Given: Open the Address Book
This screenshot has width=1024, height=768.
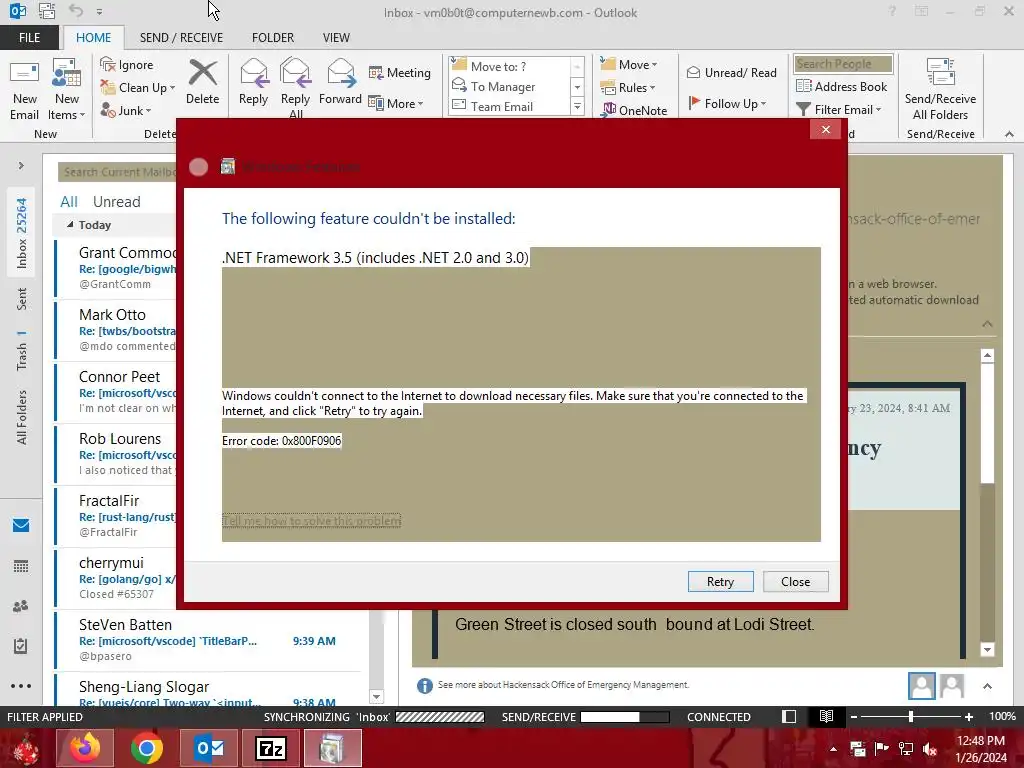Looking at the screenshot, I should click(x=842, y=86).
